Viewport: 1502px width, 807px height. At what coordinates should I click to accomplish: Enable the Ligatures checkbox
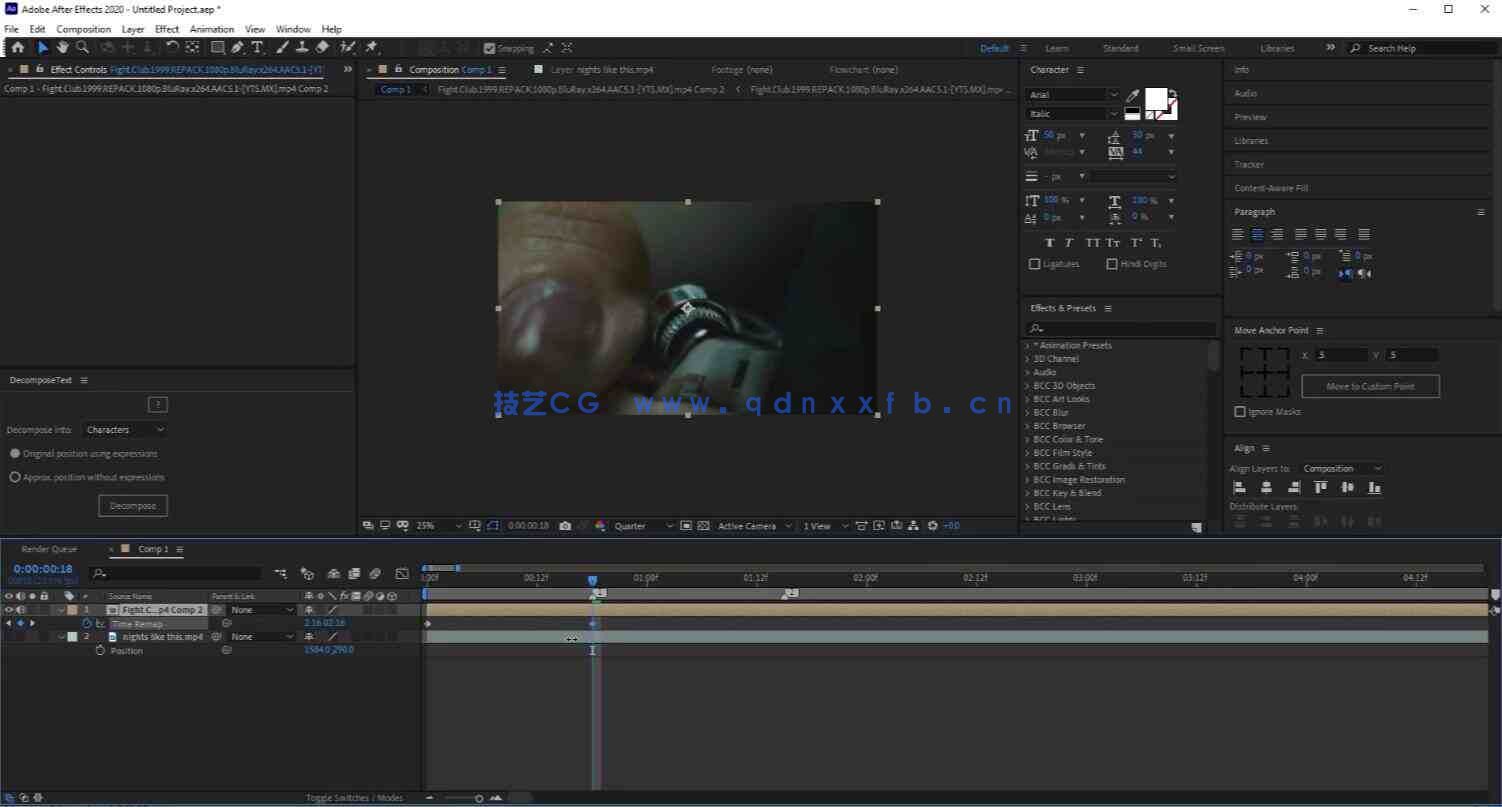1035,264
